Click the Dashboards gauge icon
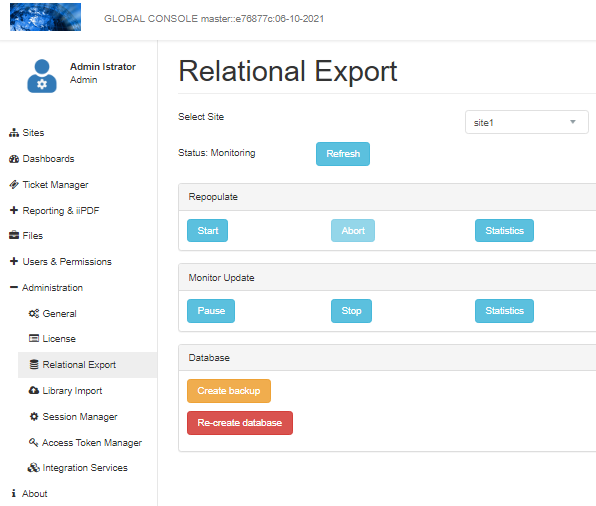Viewport: 596px width, 506px height. [14, 159]
